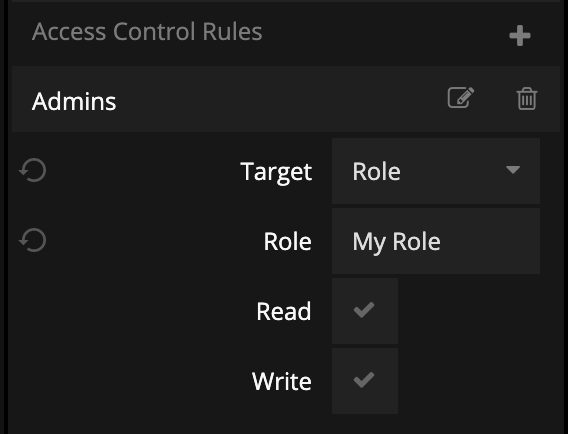
Task: Reset the Target field to default
Action: [x=33, y=170]
